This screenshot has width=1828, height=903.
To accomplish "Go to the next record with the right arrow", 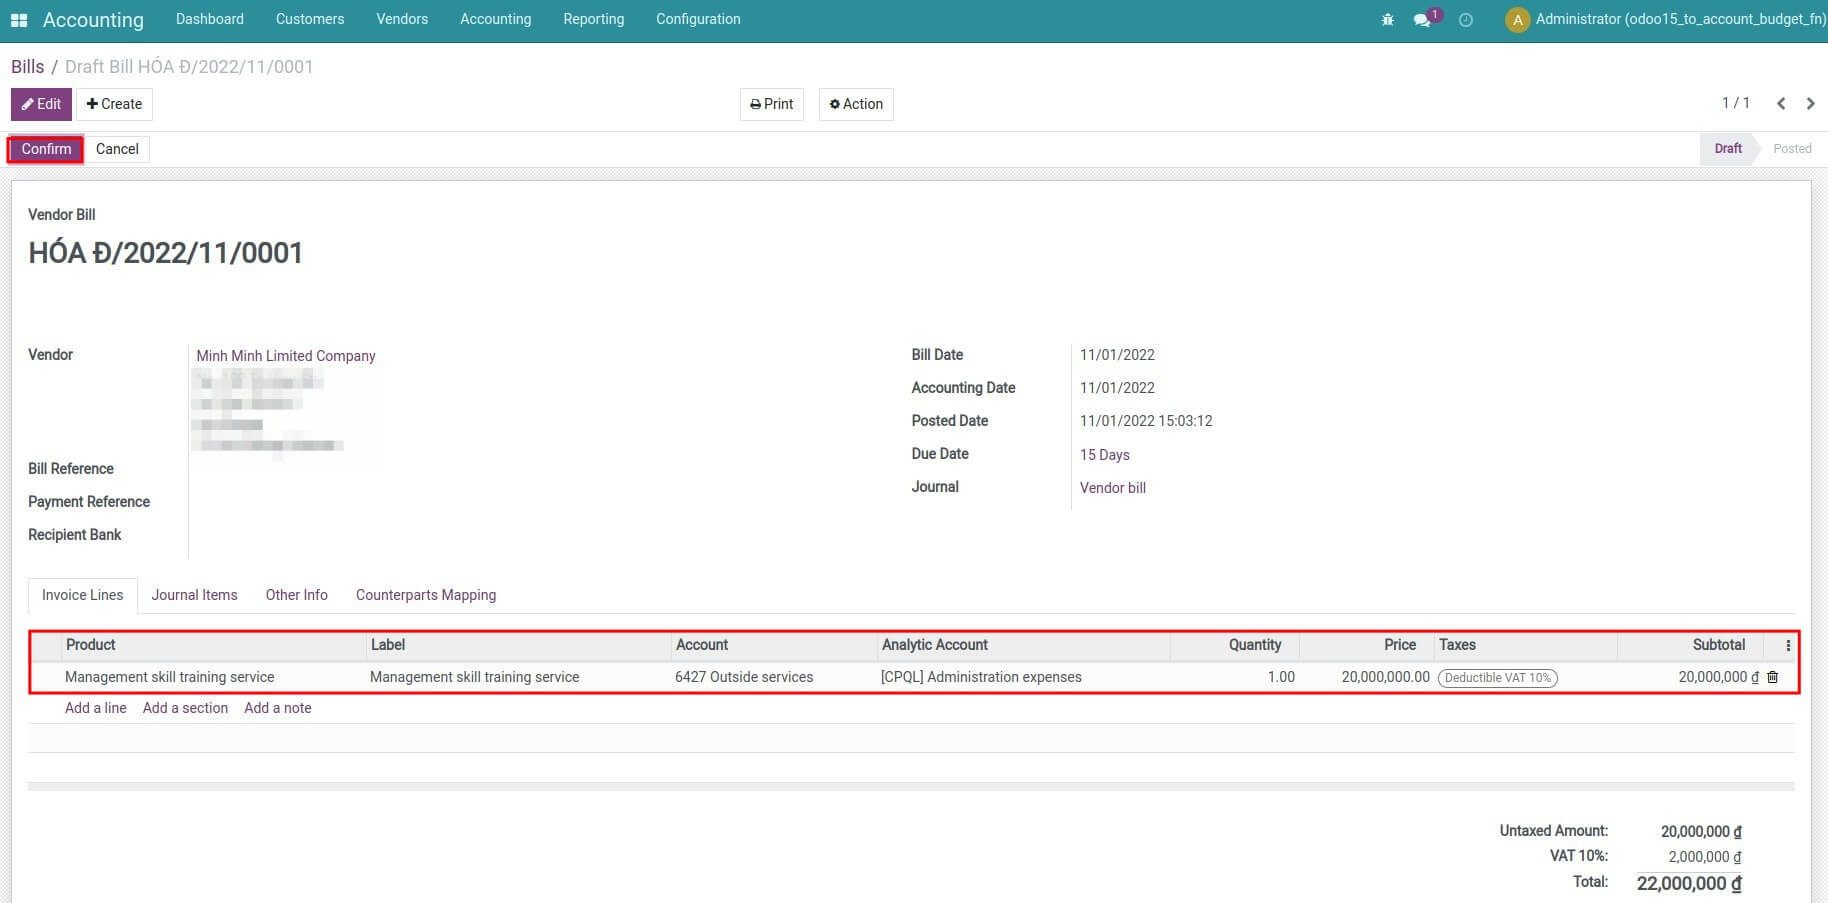I will point(1810,103).
